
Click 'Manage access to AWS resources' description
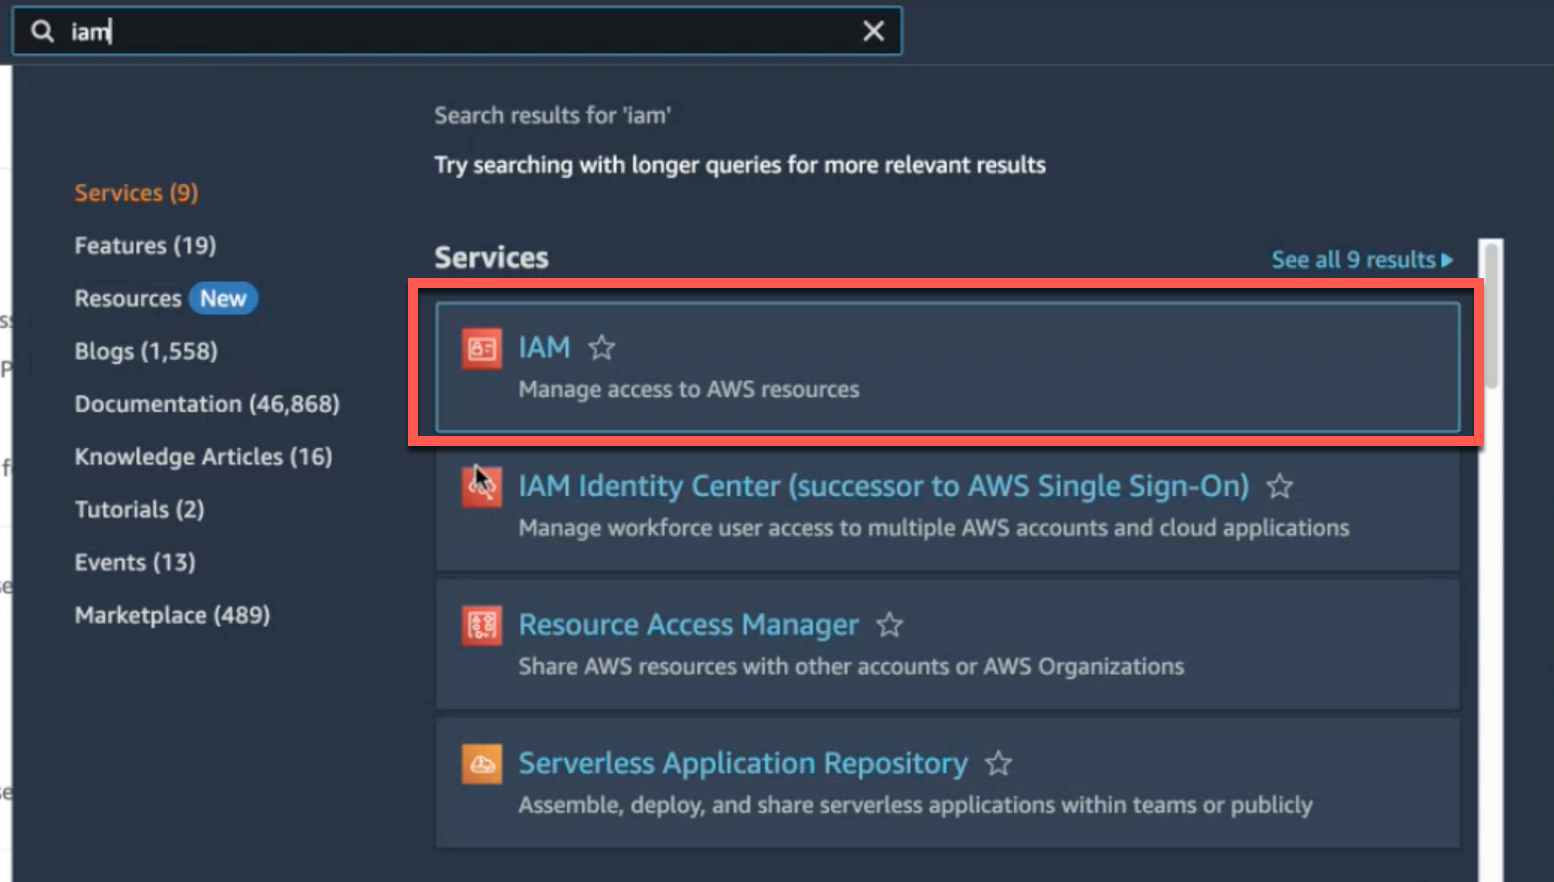[x=688, y=390]
